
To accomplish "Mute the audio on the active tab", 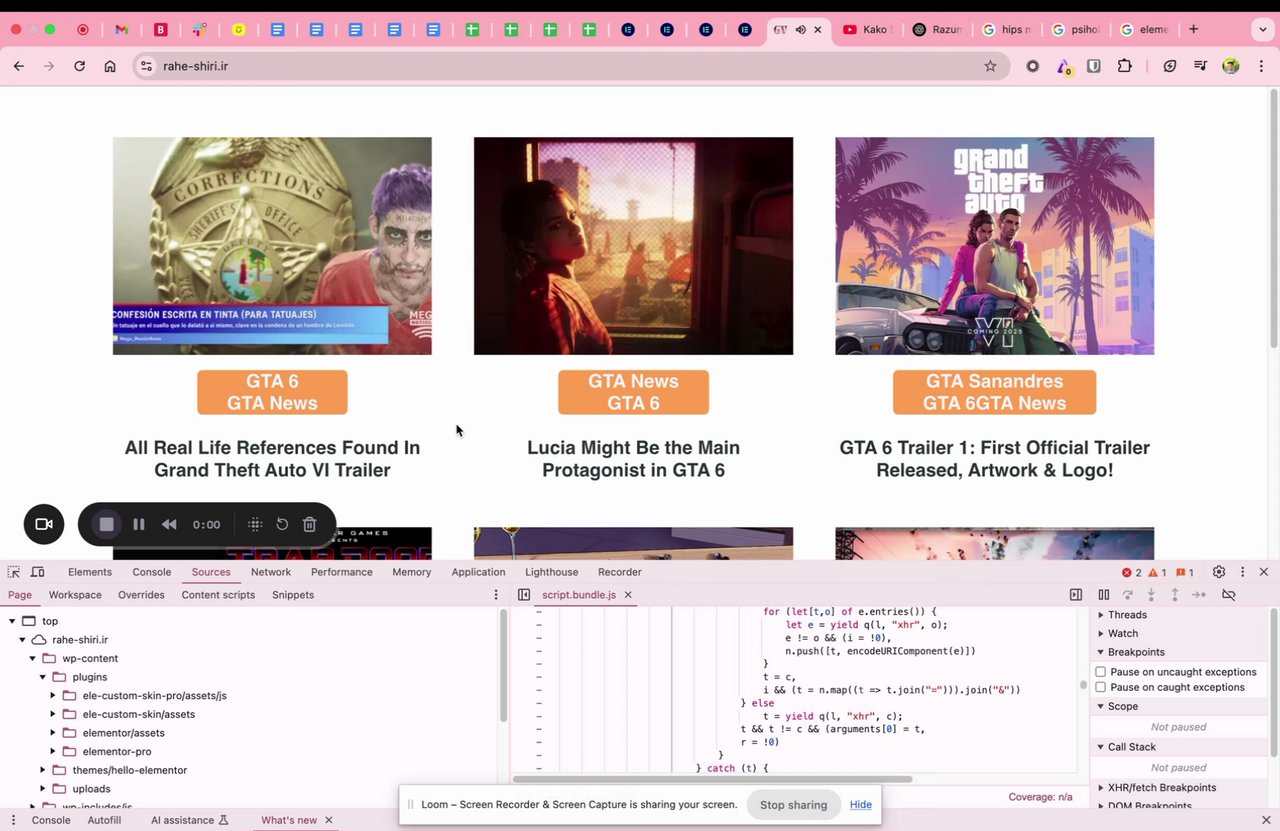I will pos(800,30).
